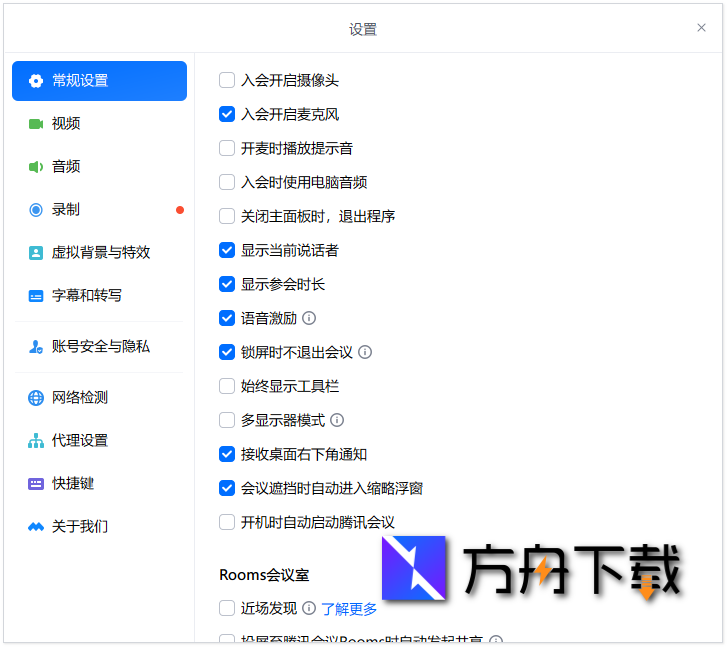Image resolution: width=727 pixels, height=647 pixels.
Task: Go to the 录制 settings tab
Action: [x=99, y=210]
